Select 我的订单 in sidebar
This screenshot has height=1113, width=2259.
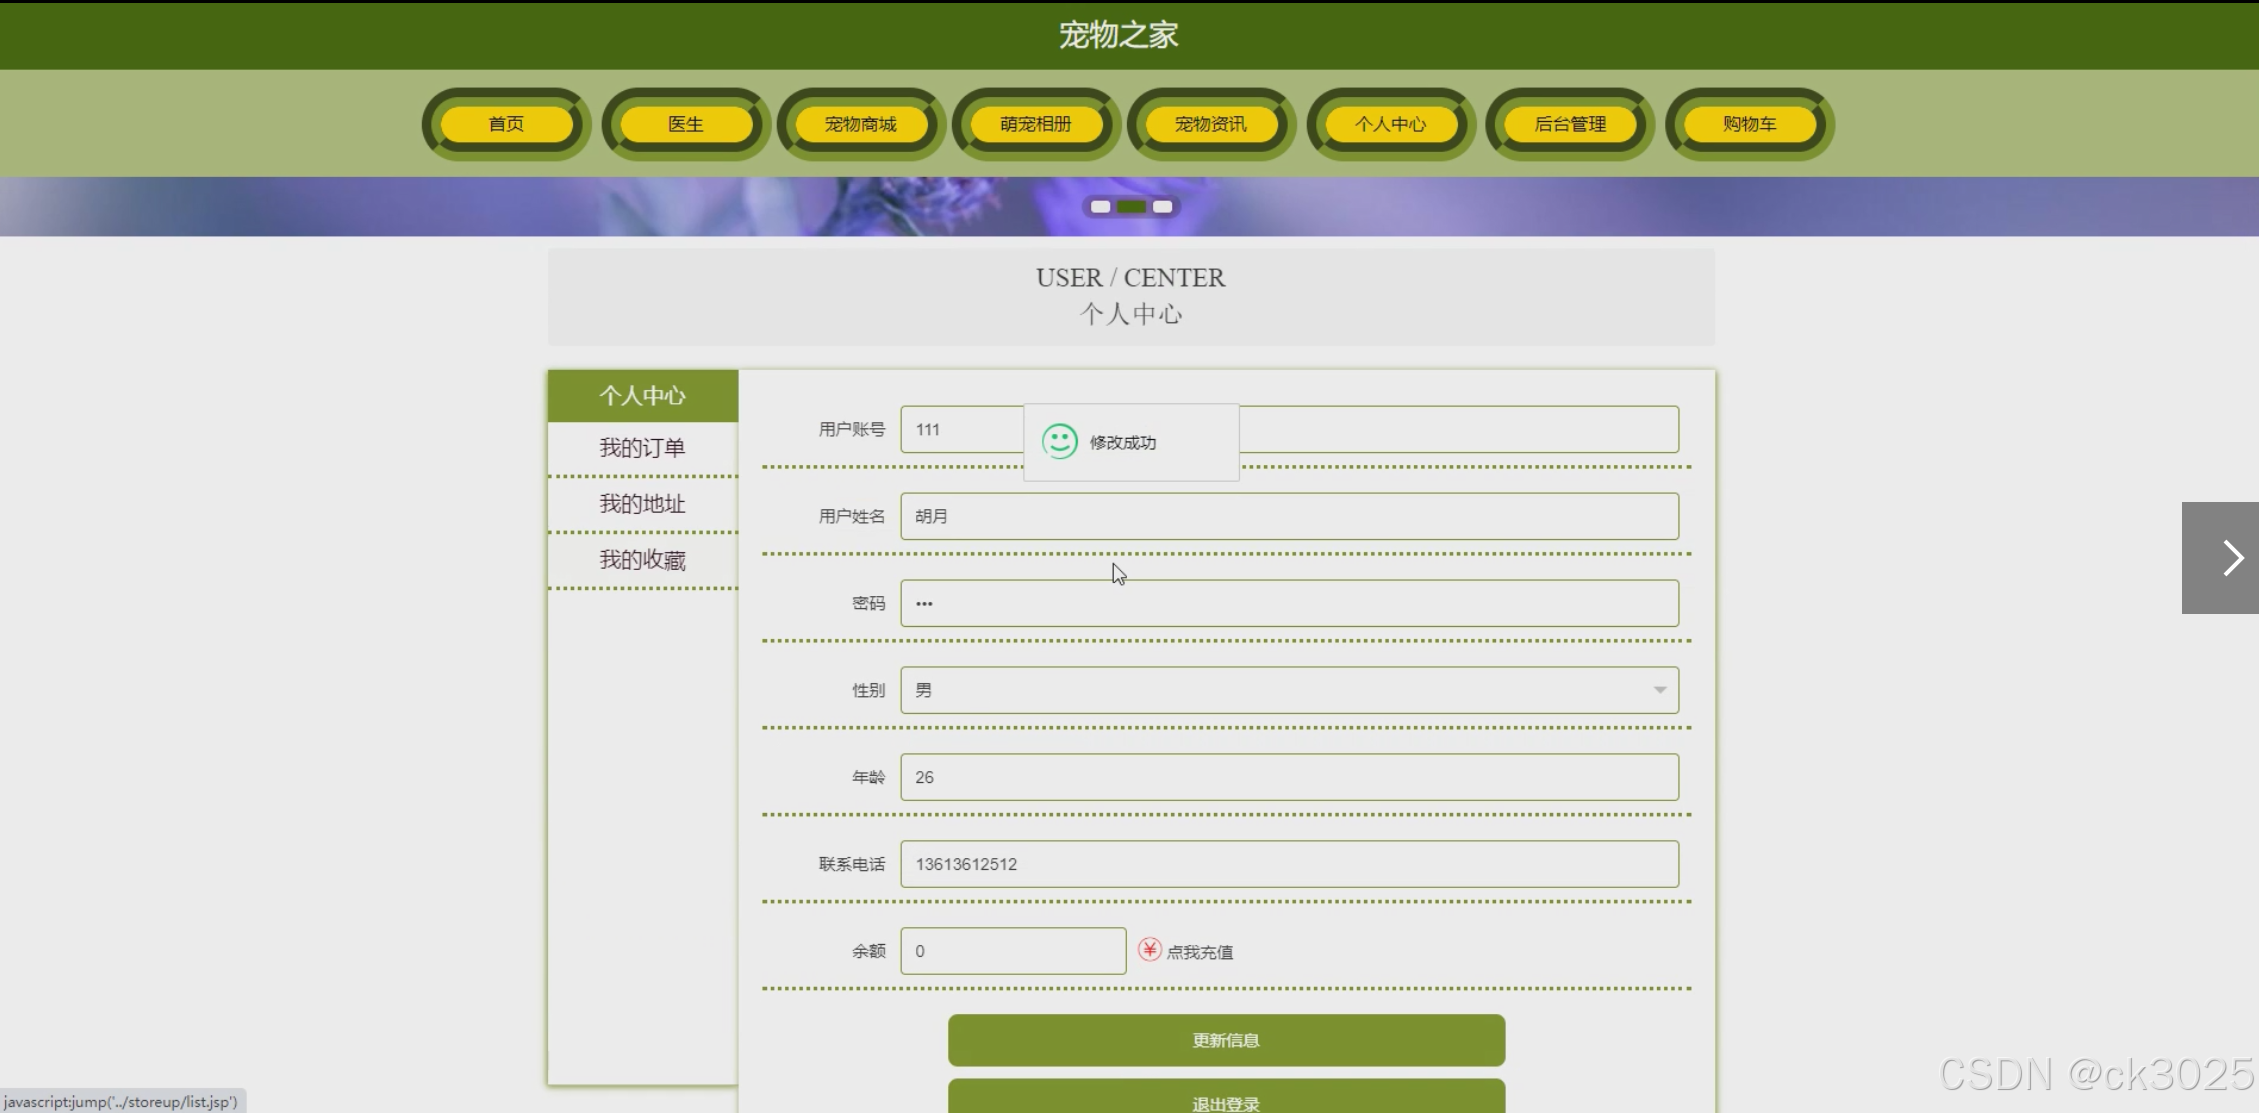[642, 448]
